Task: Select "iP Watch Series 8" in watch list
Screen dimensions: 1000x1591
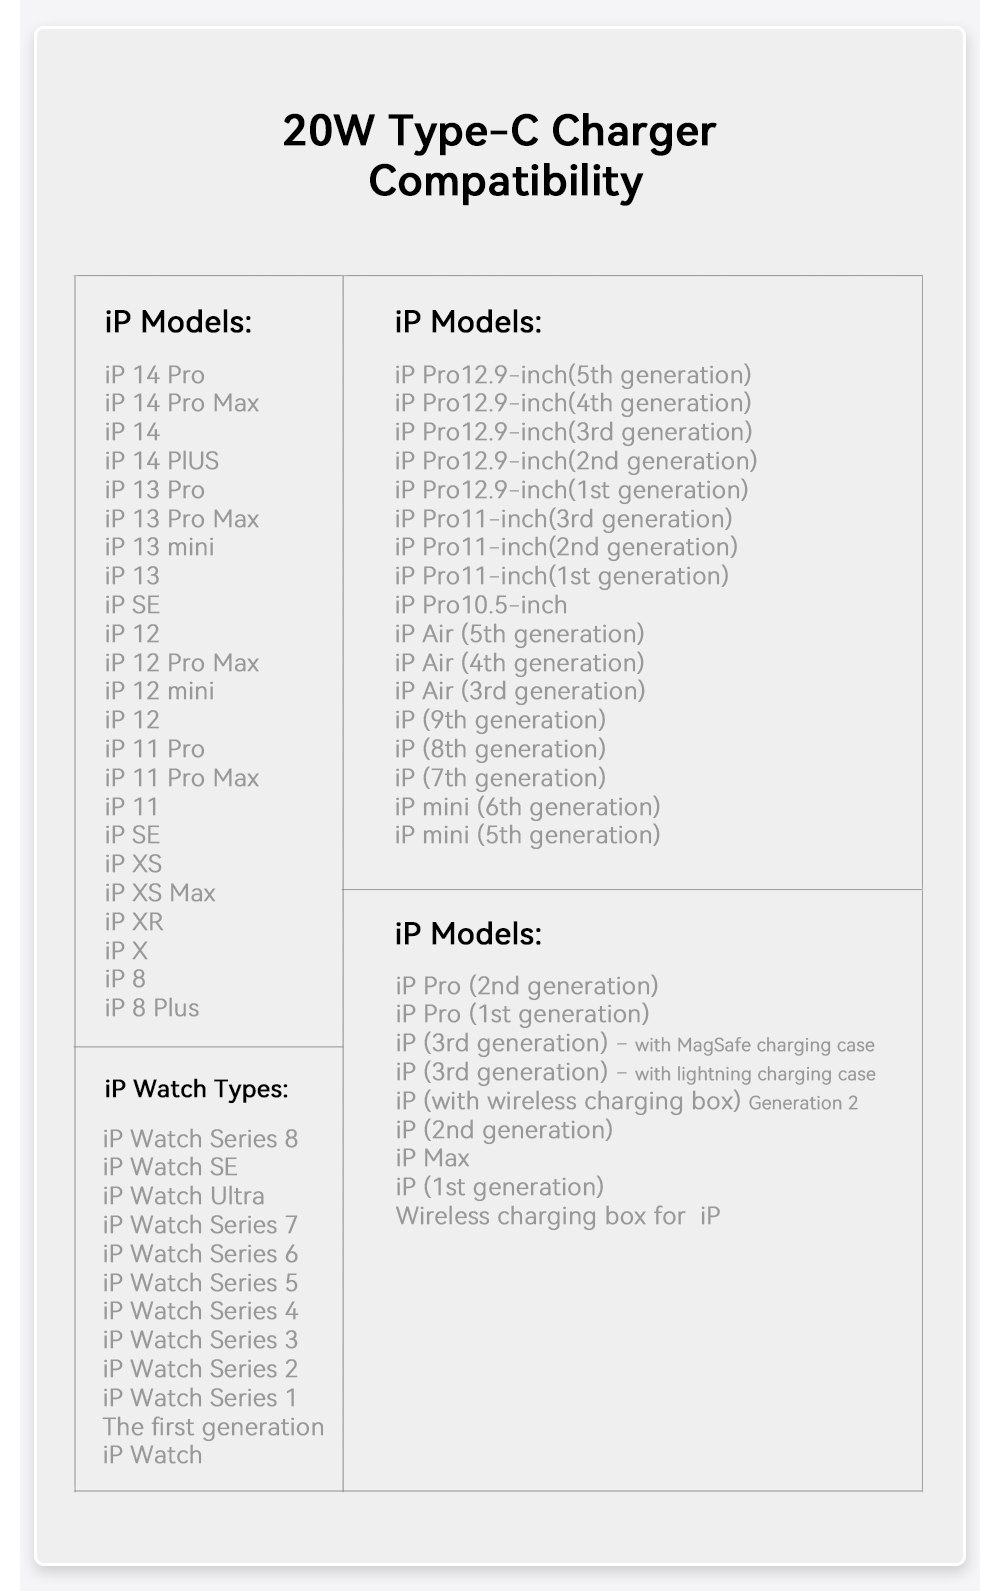Action: 200,1139
